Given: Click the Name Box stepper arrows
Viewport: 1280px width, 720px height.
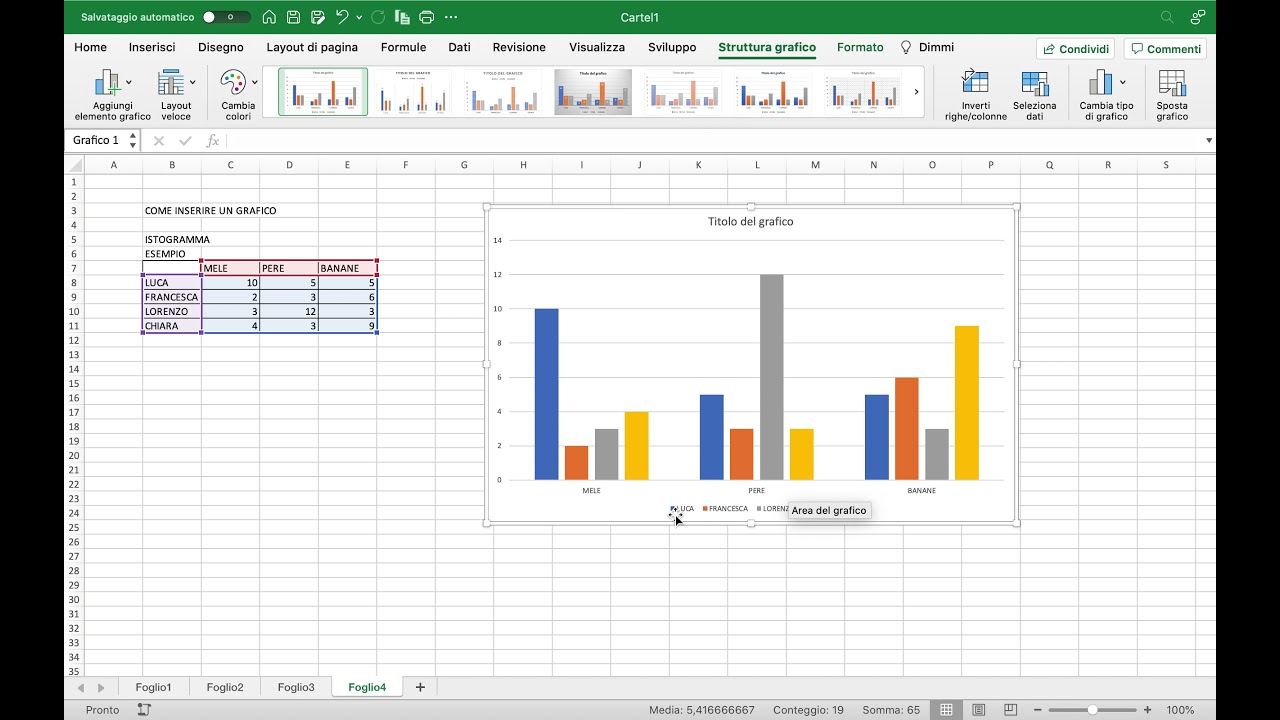Looking at the screenshot, I should [x=133, y=141].
